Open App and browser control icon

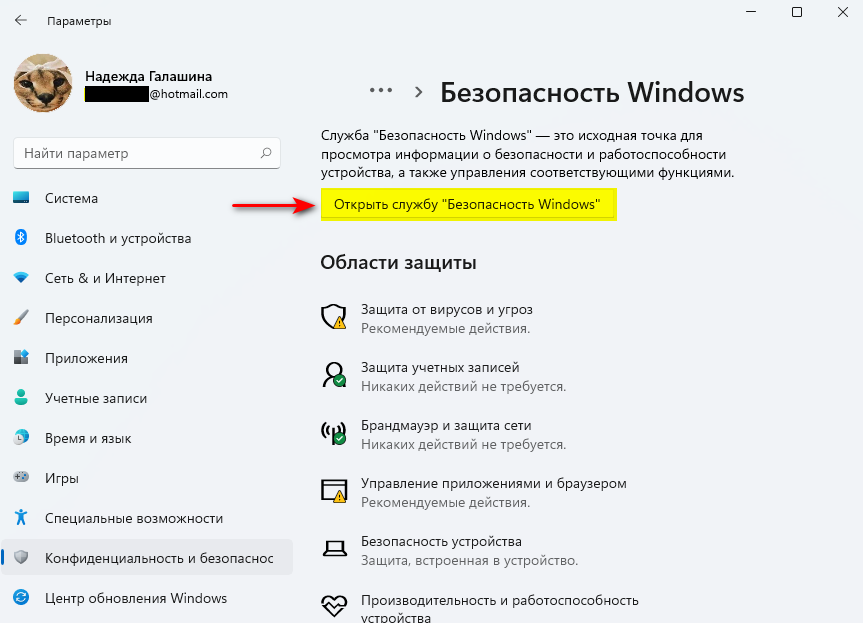(333, 490)
